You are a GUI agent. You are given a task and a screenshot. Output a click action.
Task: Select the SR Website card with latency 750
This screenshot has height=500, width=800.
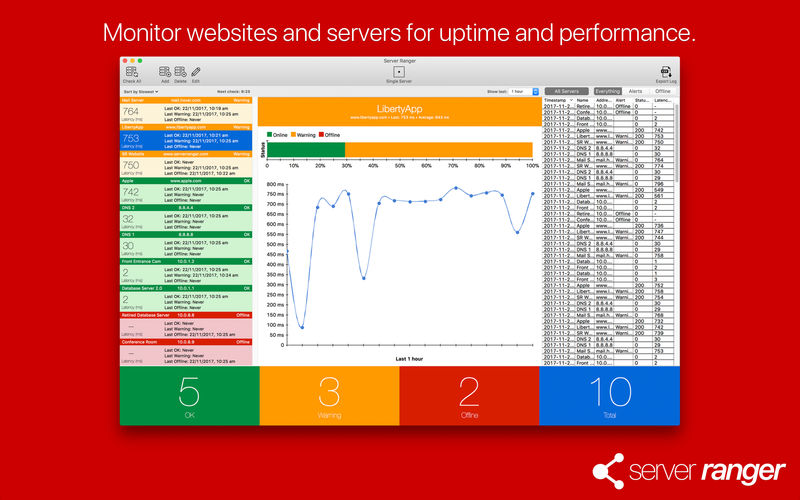pyautogui.click(x=186, y=164)
